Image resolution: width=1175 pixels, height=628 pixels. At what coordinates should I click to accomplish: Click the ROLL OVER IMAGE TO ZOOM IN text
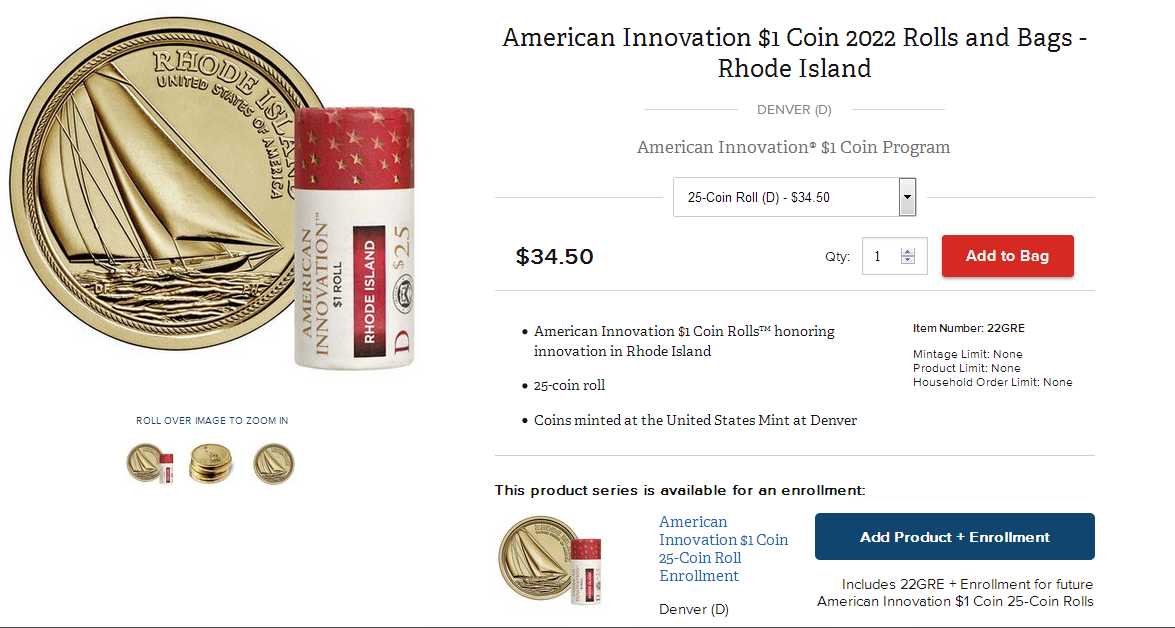point(212,420)
